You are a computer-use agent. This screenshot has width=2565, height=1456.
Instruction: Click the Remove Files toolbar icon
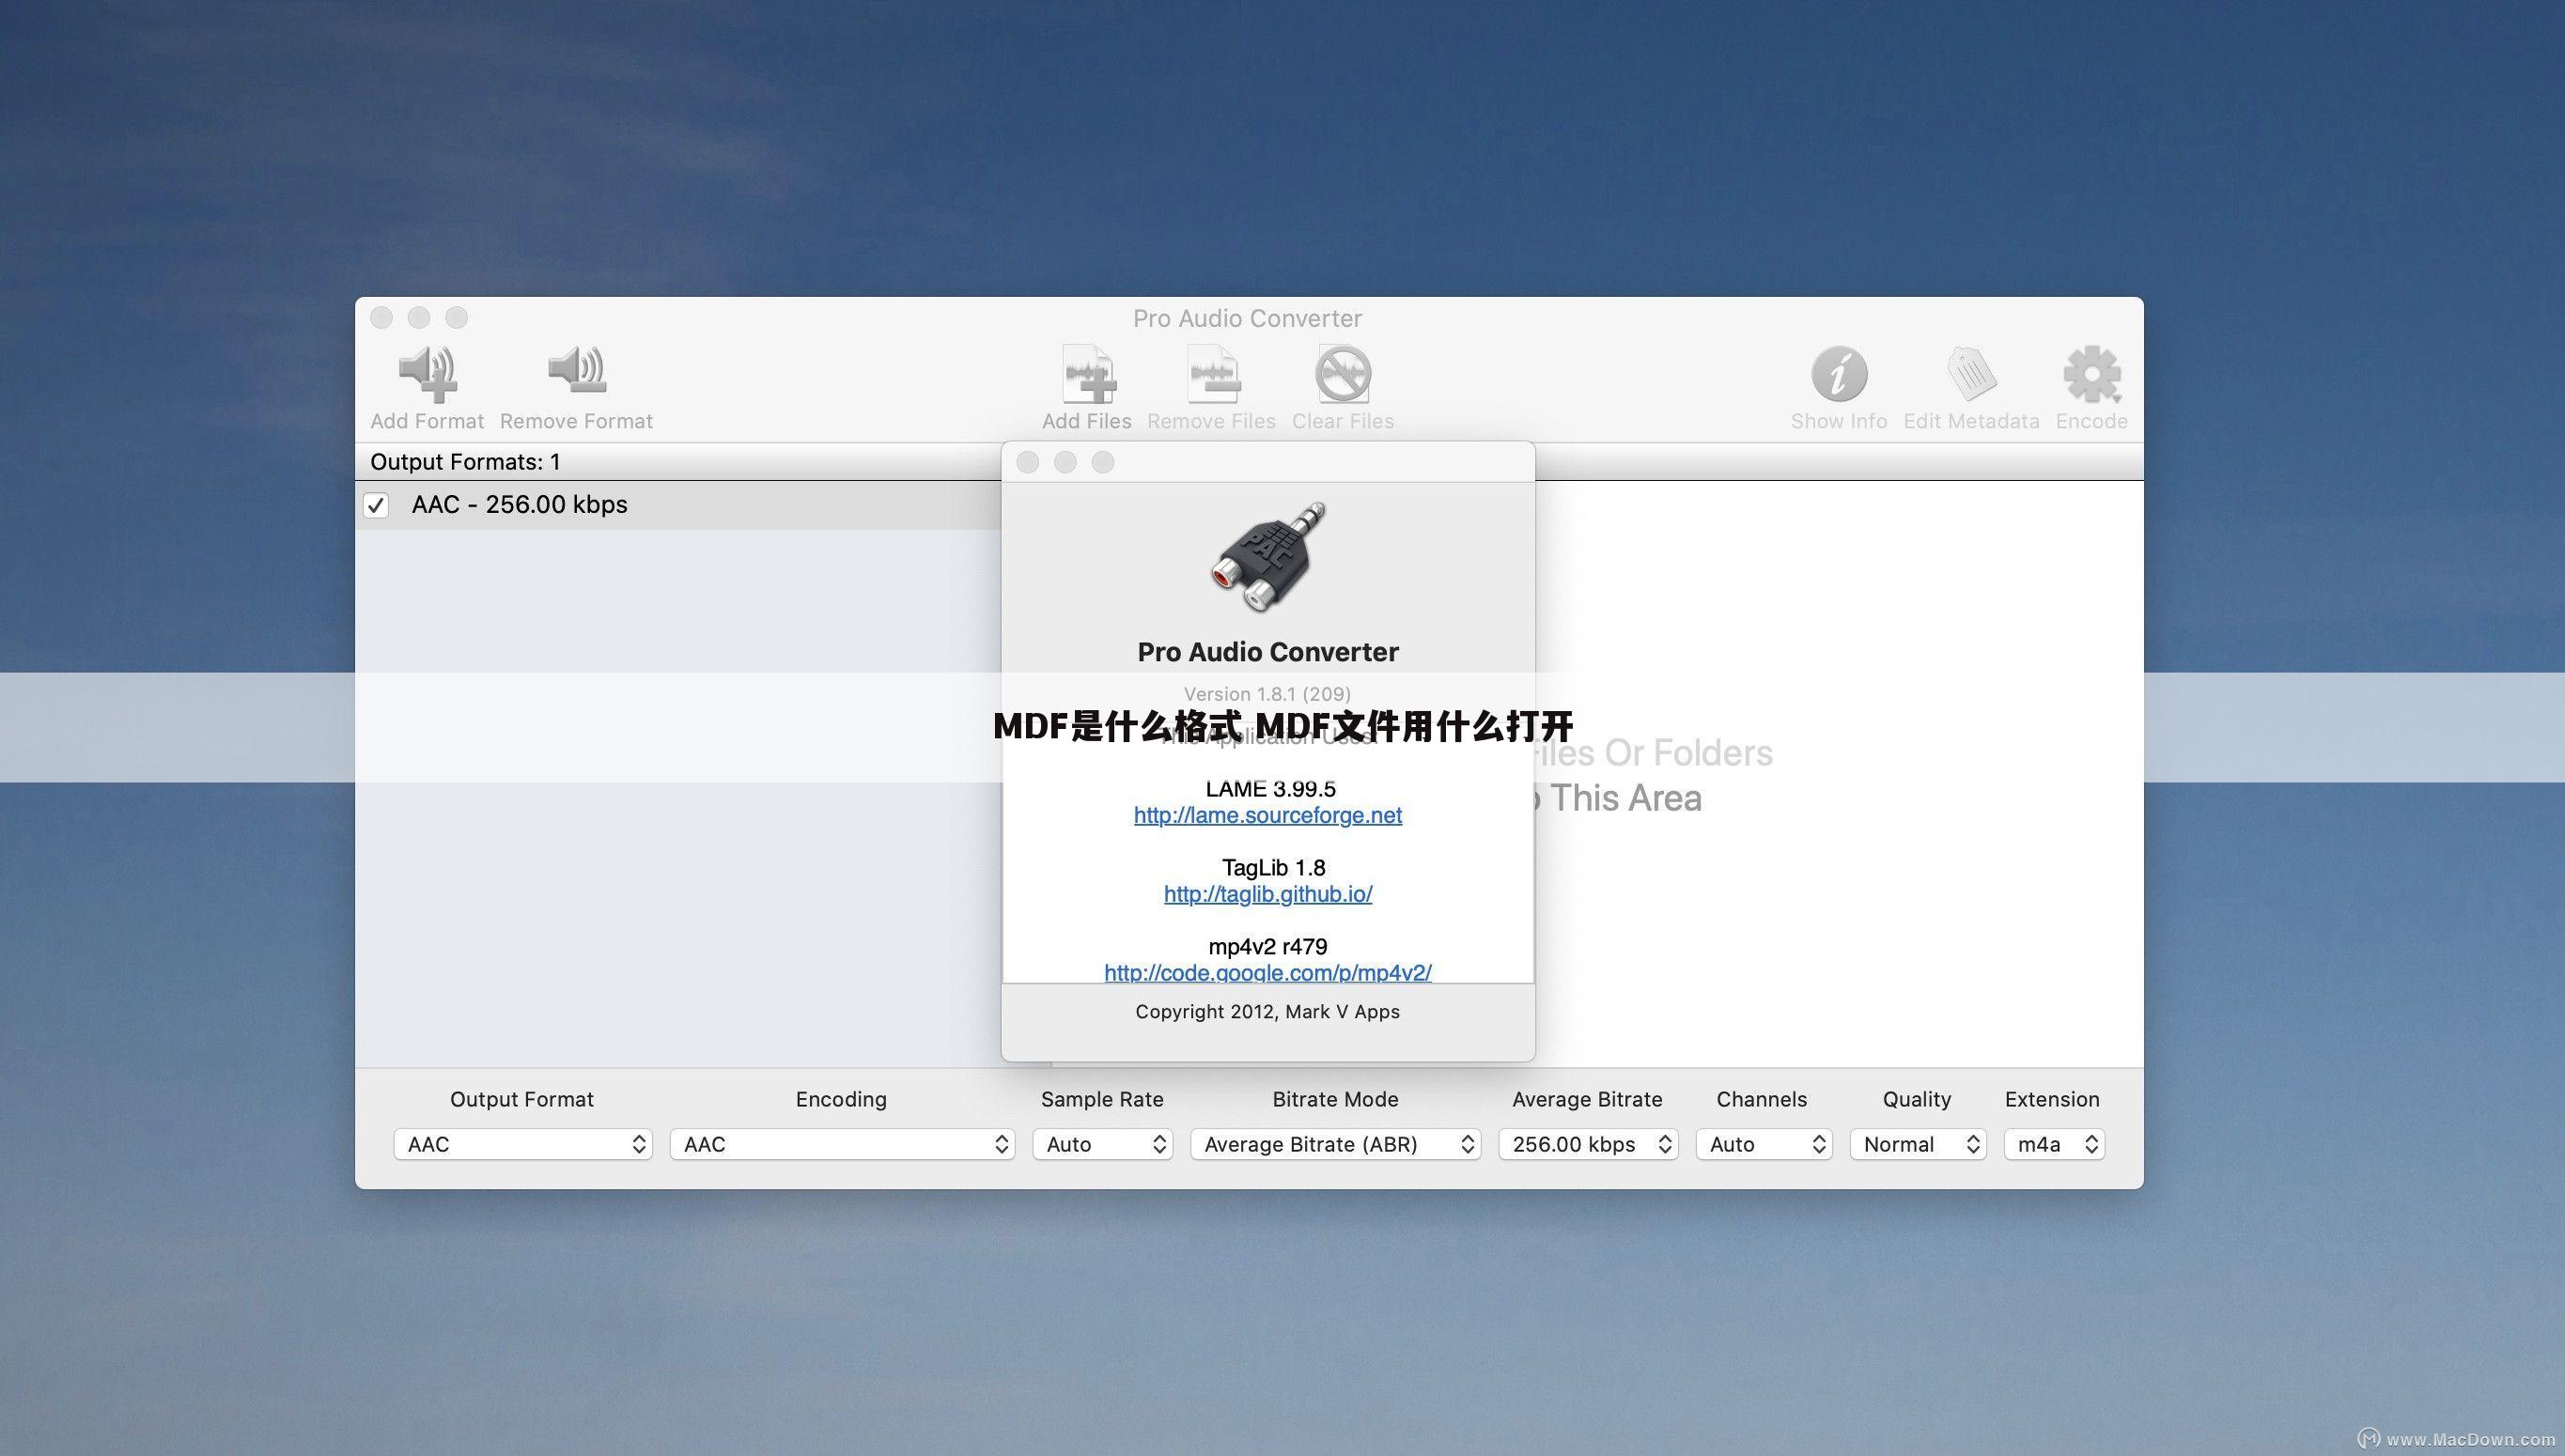coord(1212,373)
